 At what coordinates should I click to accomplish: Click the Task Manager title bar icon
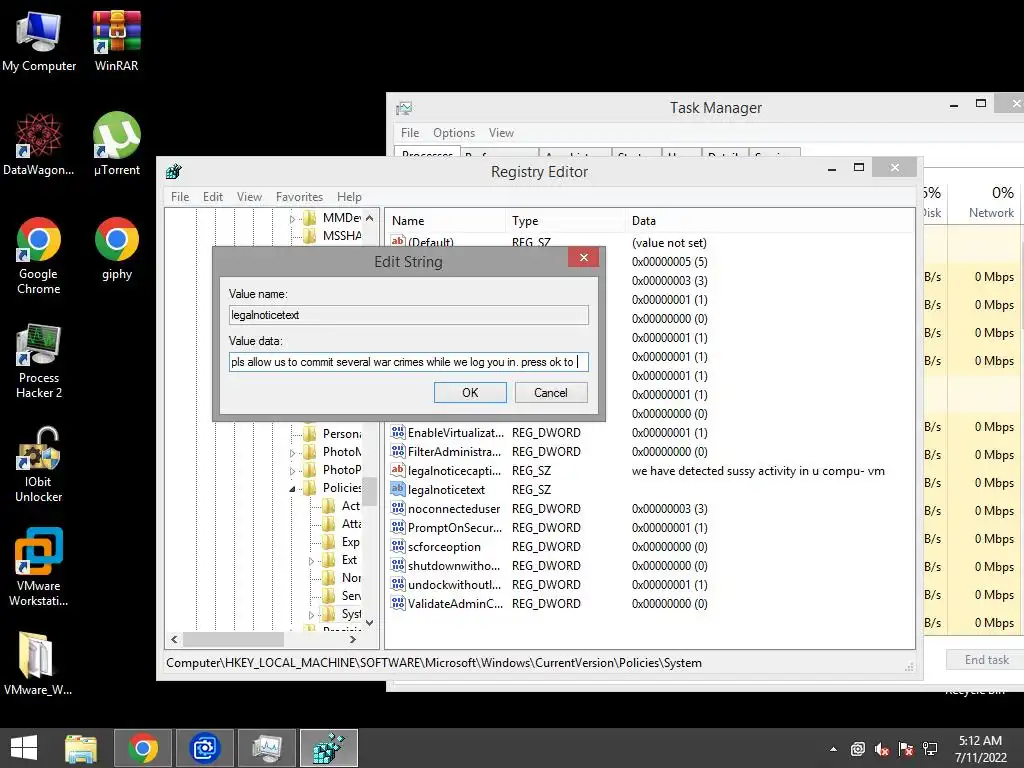pyautogui.click(x=404, y=108)
